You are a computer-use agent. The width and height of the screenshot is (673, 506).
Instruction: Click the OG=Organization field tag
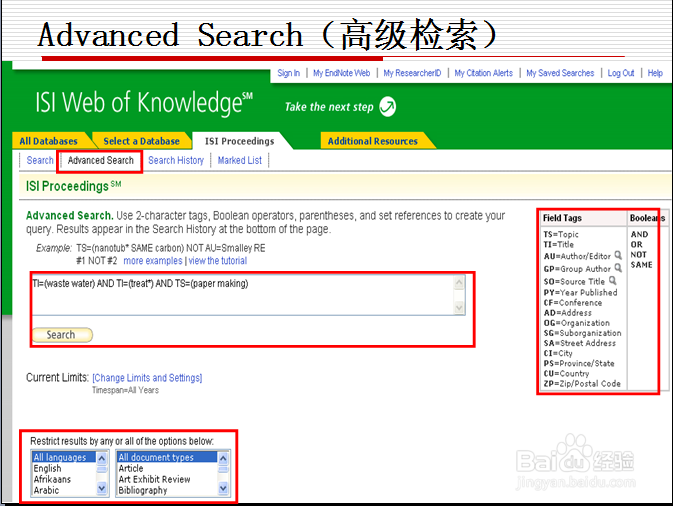(576, 323)
